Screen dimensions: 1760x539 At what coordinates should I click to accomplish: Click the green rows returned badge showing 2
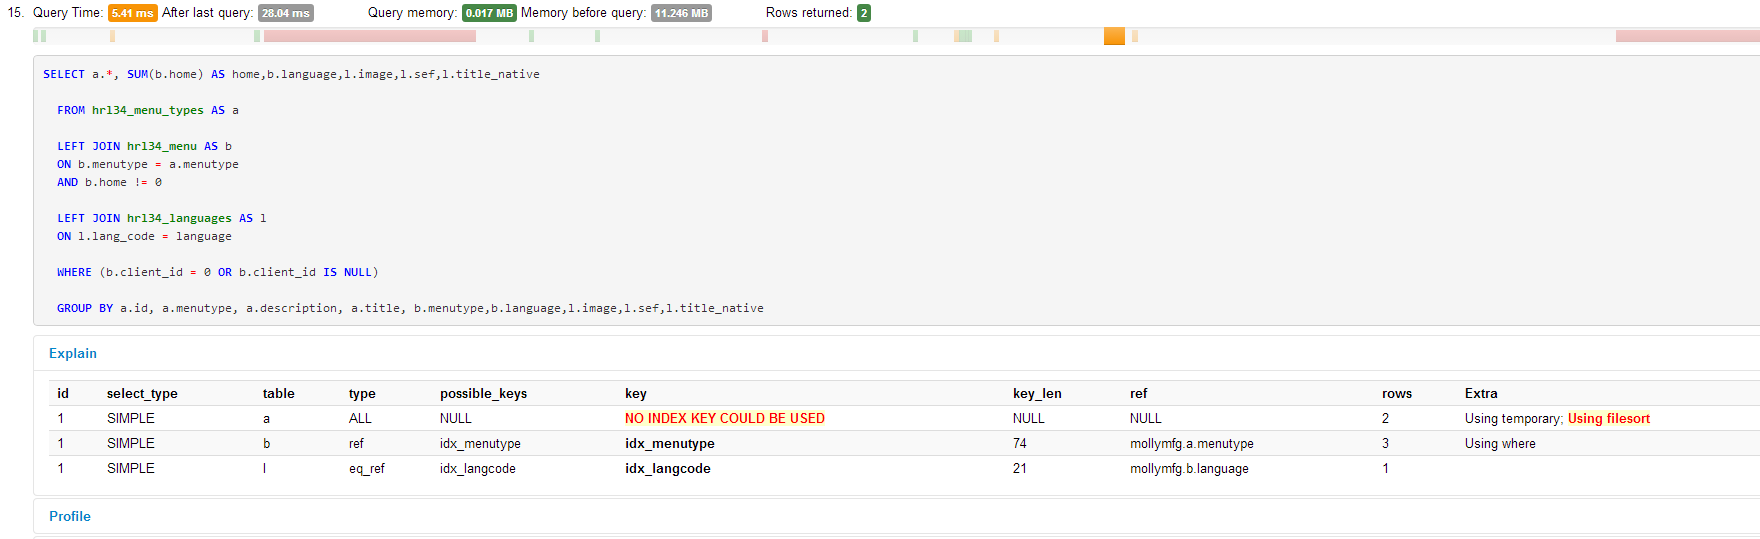[864, 13]
